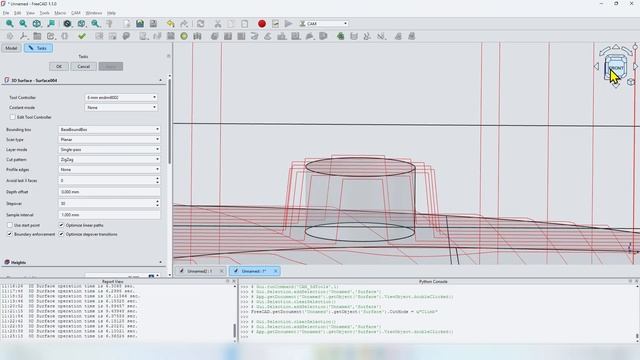Click the Avoid last X faces stepper arrows
The width and height of the screenshot is (640, 360).
(x=157, y=180)
